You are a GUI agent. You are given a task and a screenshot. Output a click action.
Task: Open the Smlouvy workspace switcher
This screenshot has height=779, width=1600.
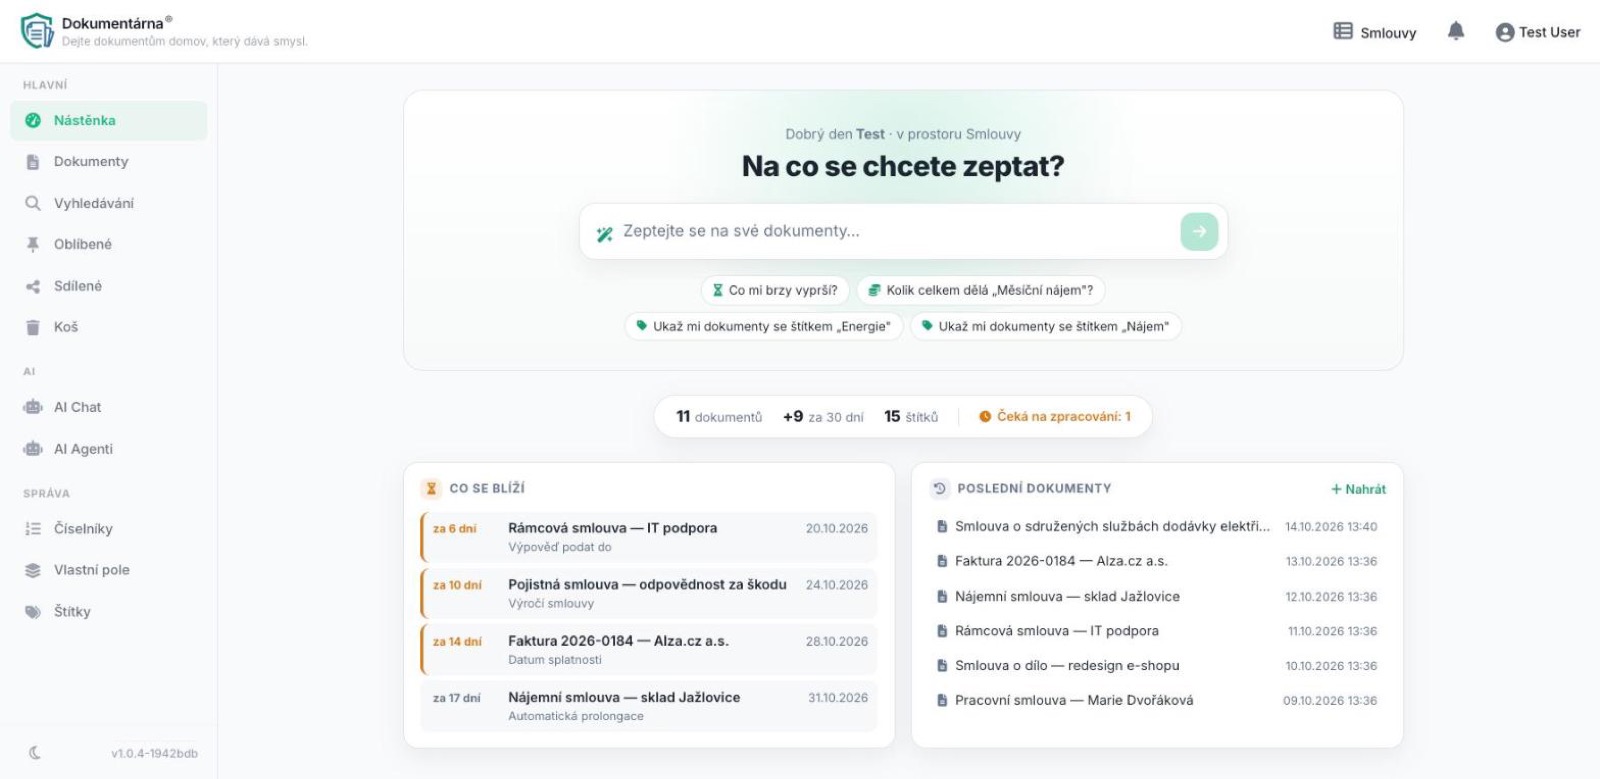pyautogui.click(x=1375, y=32)
